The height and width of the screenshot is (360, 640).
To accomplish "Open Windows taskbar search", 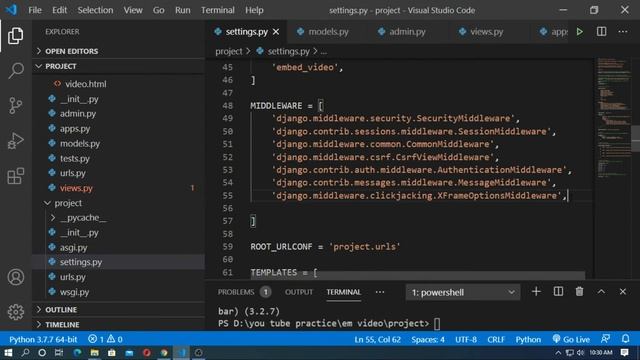I will coord(25,353).
